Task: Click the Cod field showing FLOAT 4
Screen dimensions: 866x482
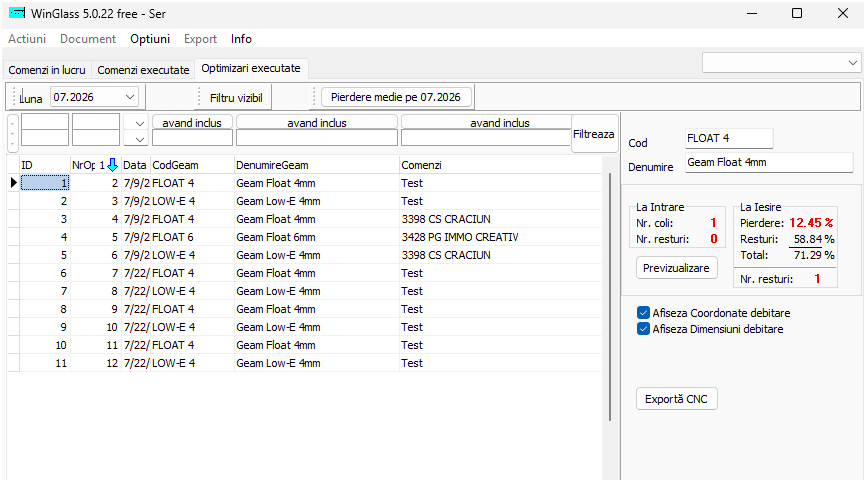Action: (728, 138)
